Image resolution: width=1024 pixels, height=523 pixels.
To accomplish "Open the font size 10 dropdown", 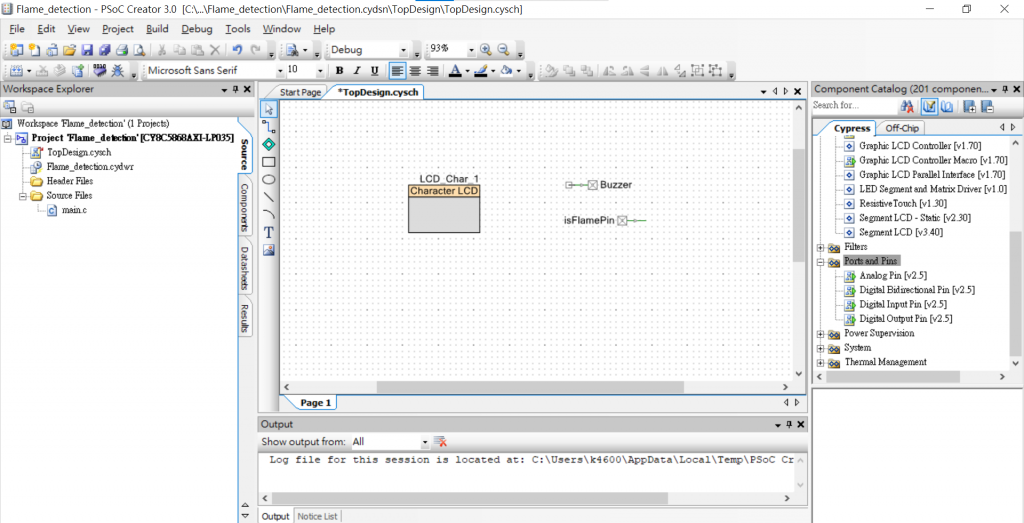I will [x=320, y=71].
